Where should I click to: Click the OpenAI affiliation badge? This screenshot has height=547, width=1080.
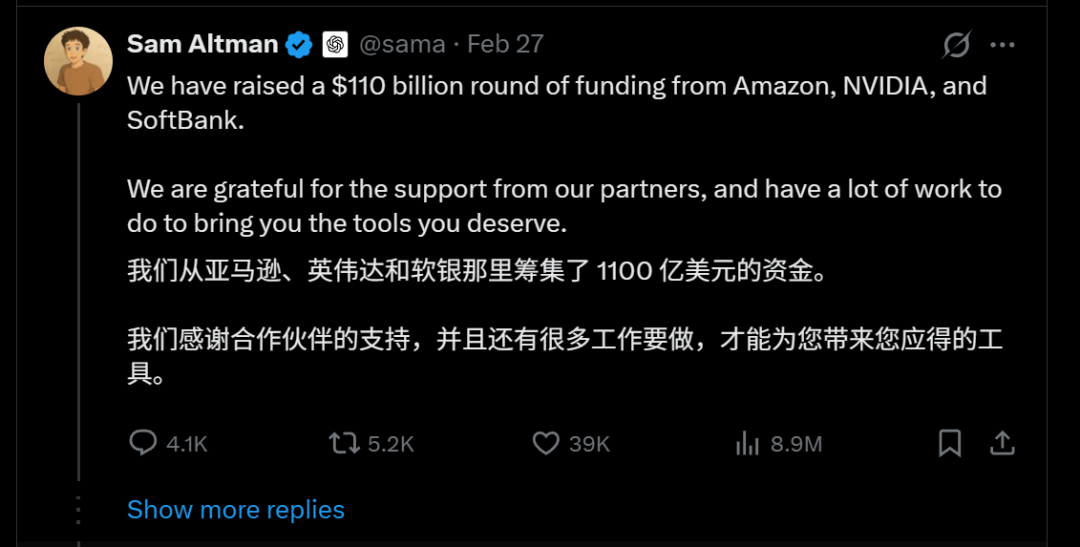click(334, 45)
